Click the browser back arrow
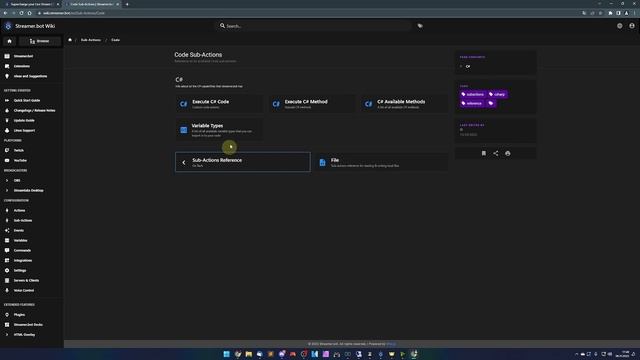640x360 pixels. point(5,13)
